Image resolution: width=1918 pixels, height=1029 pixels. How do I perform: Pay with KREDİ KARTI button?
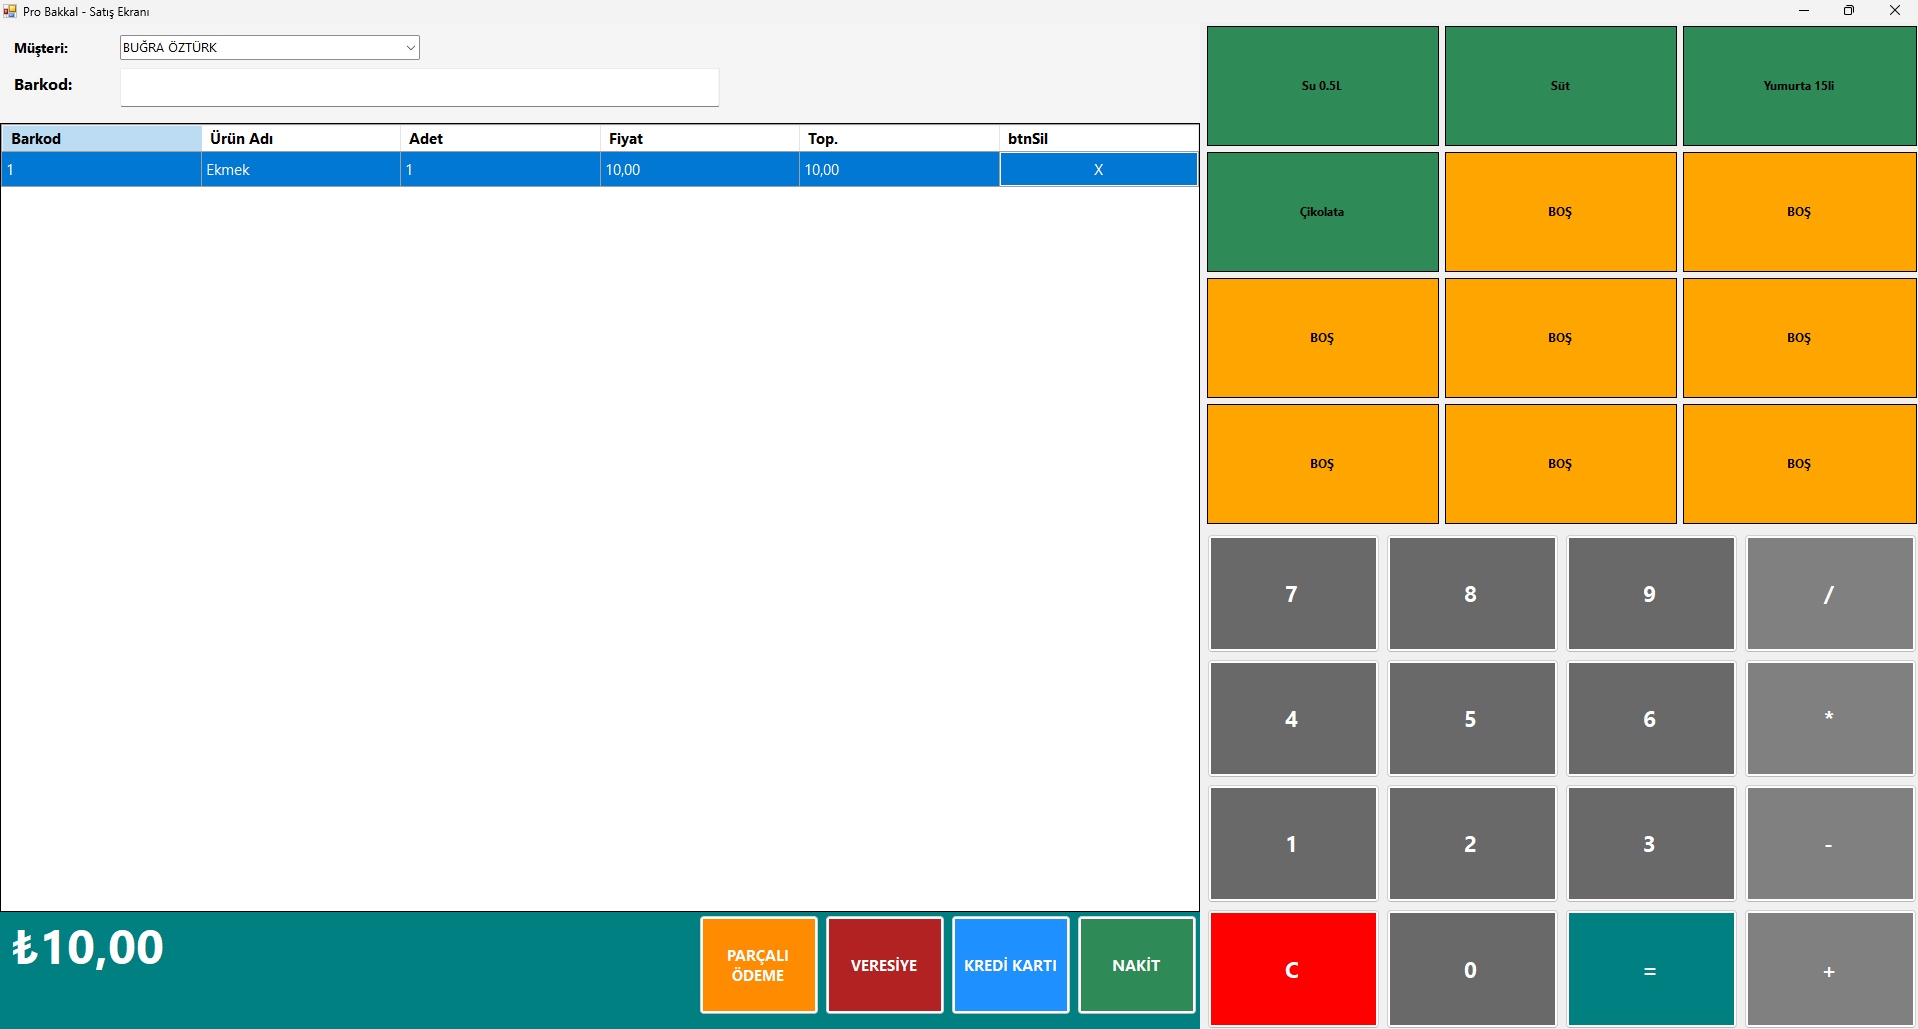point(1010,965)
